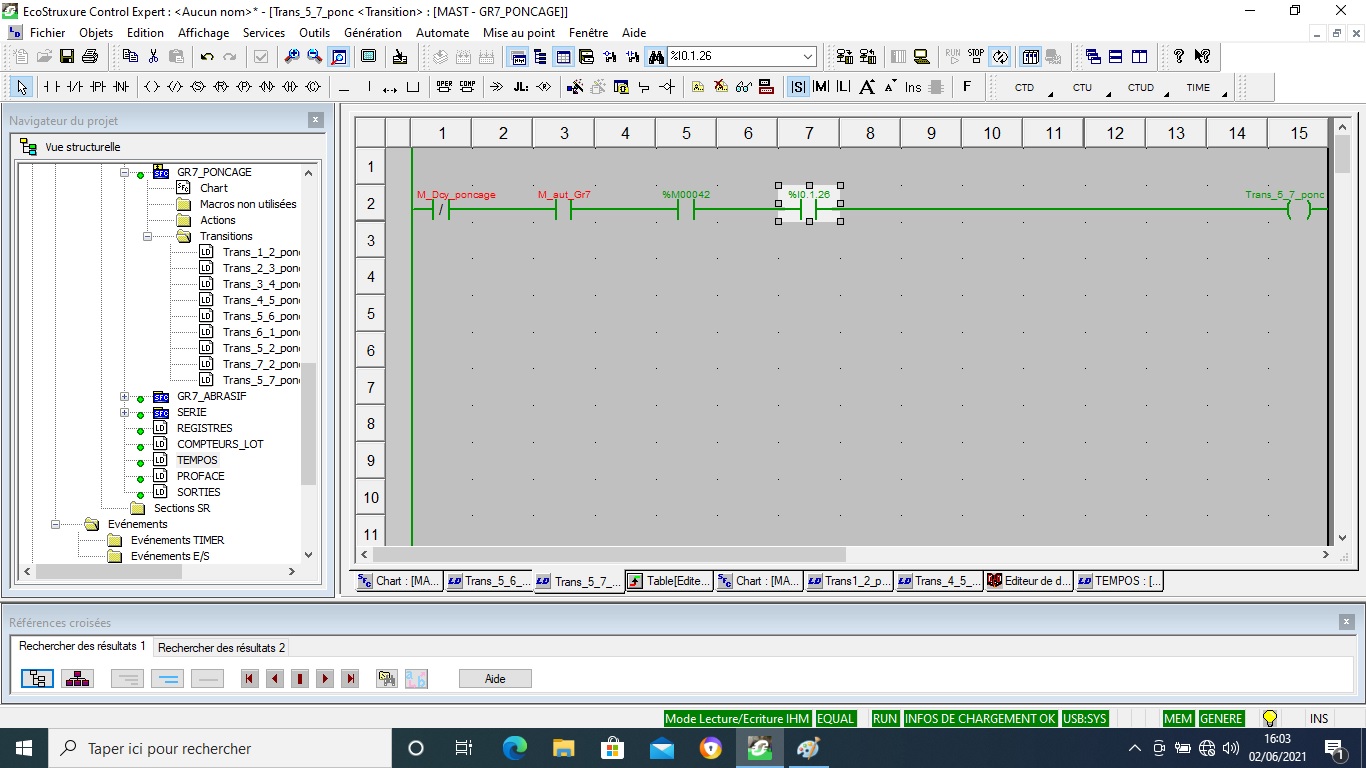Insert a comparison block (COMP) tool
1366x768 pixels.
coord(467,87)
